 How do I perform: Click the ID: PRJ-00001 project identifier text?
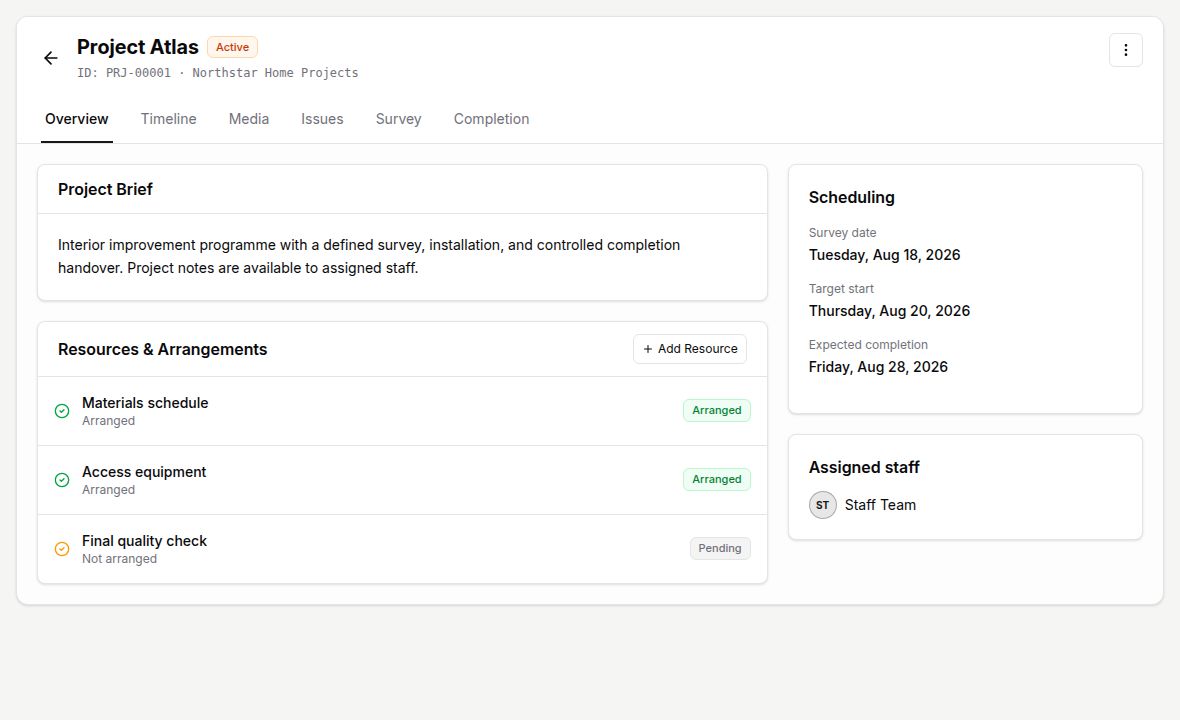click(124, 73)
